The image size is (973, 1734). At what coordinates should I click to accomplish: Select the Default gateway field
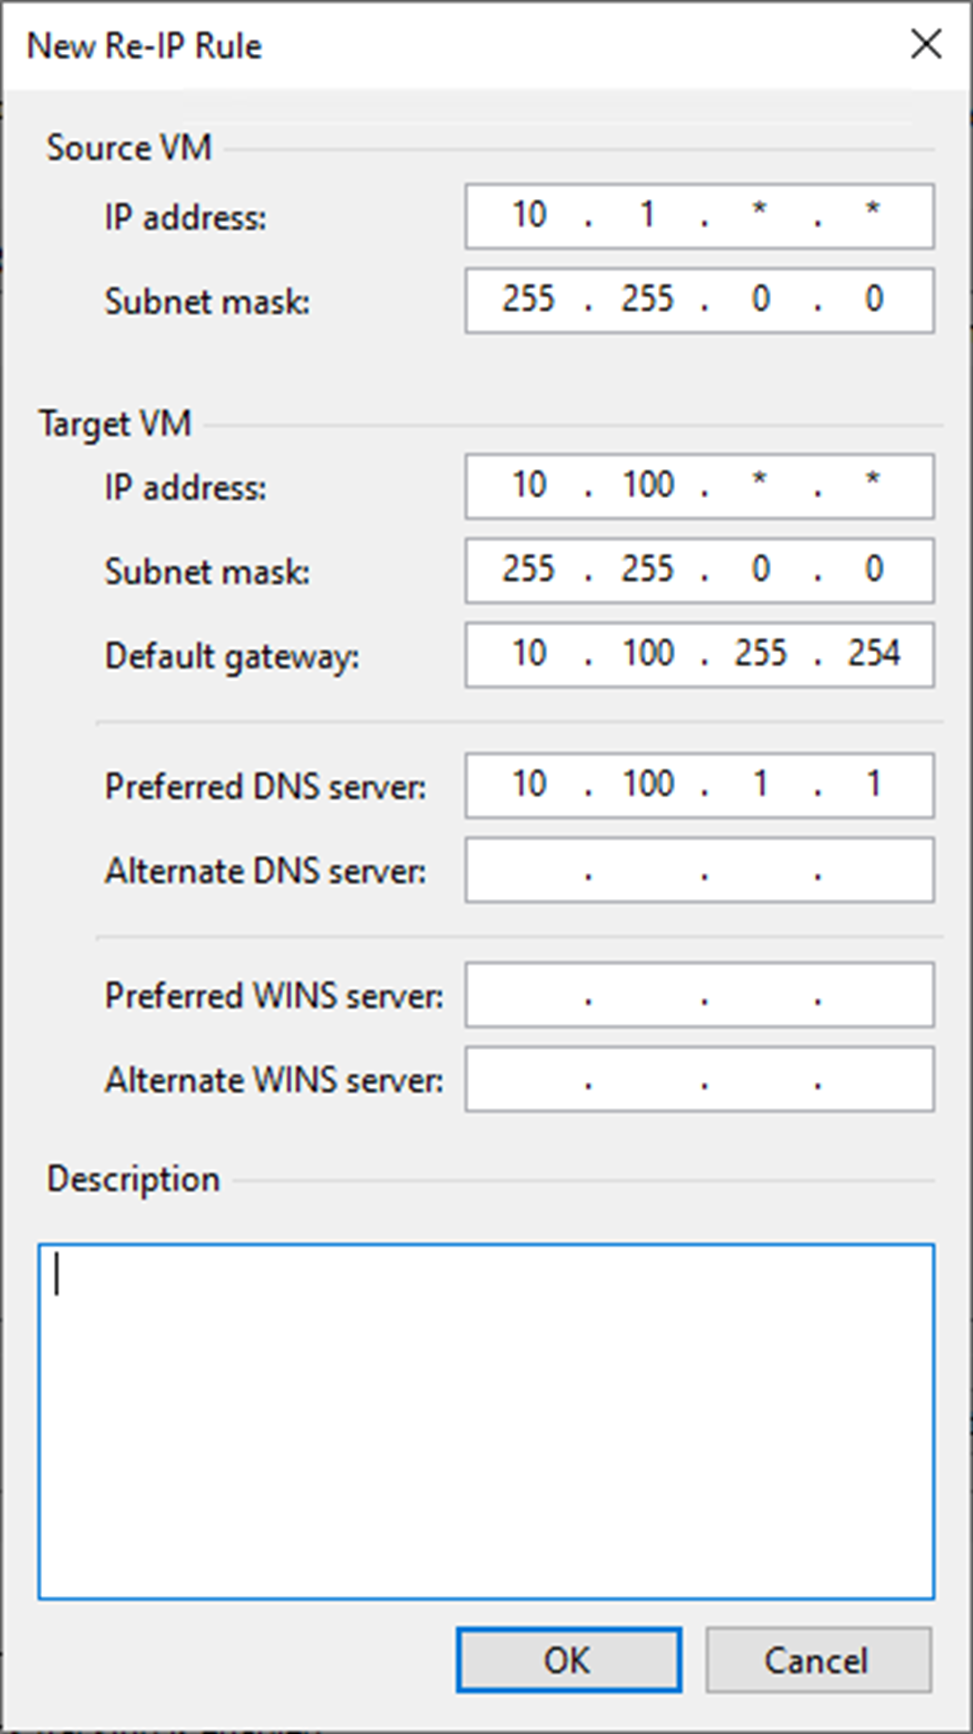click(x=699, y=655)
